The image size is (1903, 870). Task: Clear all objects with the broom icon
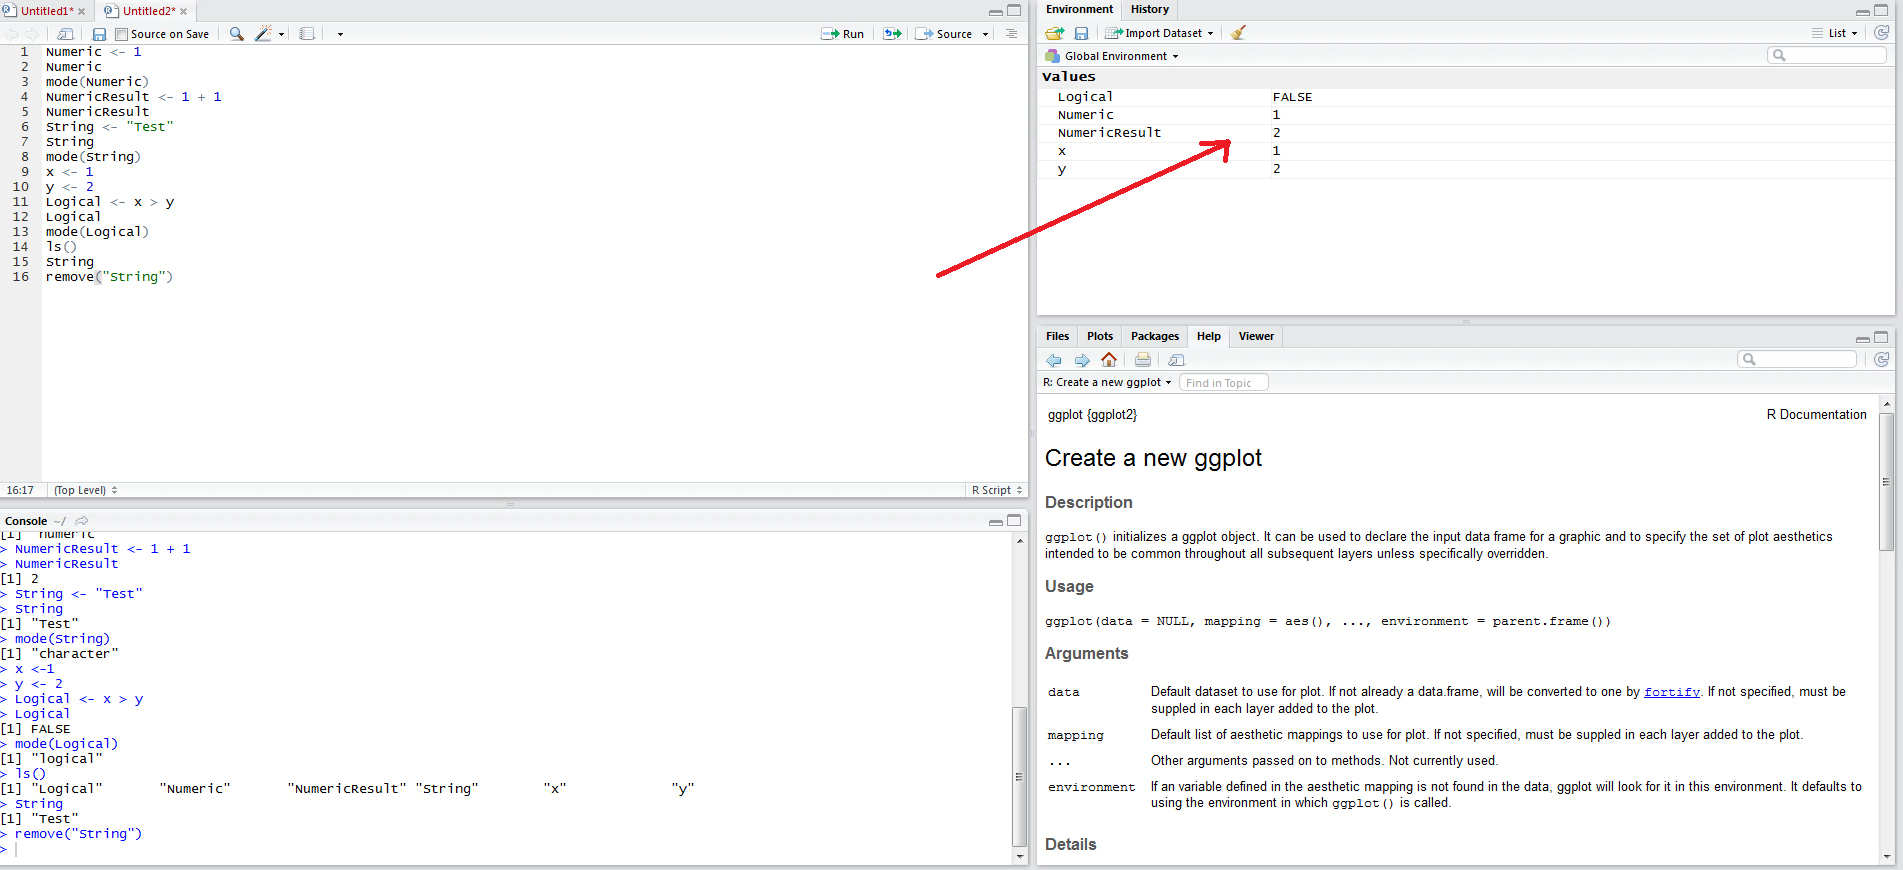click(1238, 33)
